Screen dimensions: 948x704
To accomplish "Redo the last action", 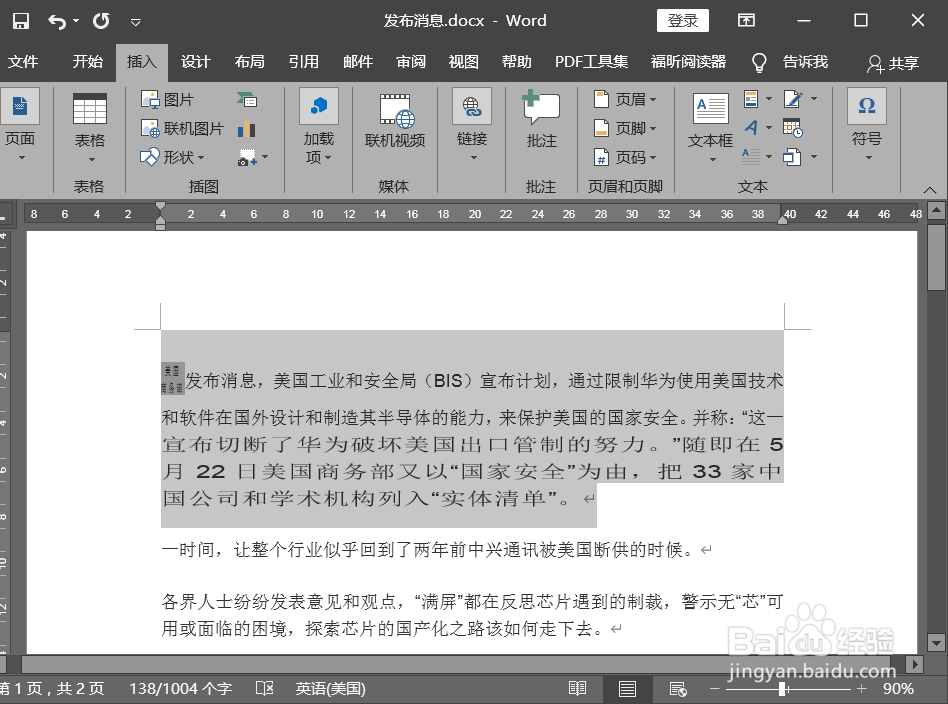I will point(101,21).
